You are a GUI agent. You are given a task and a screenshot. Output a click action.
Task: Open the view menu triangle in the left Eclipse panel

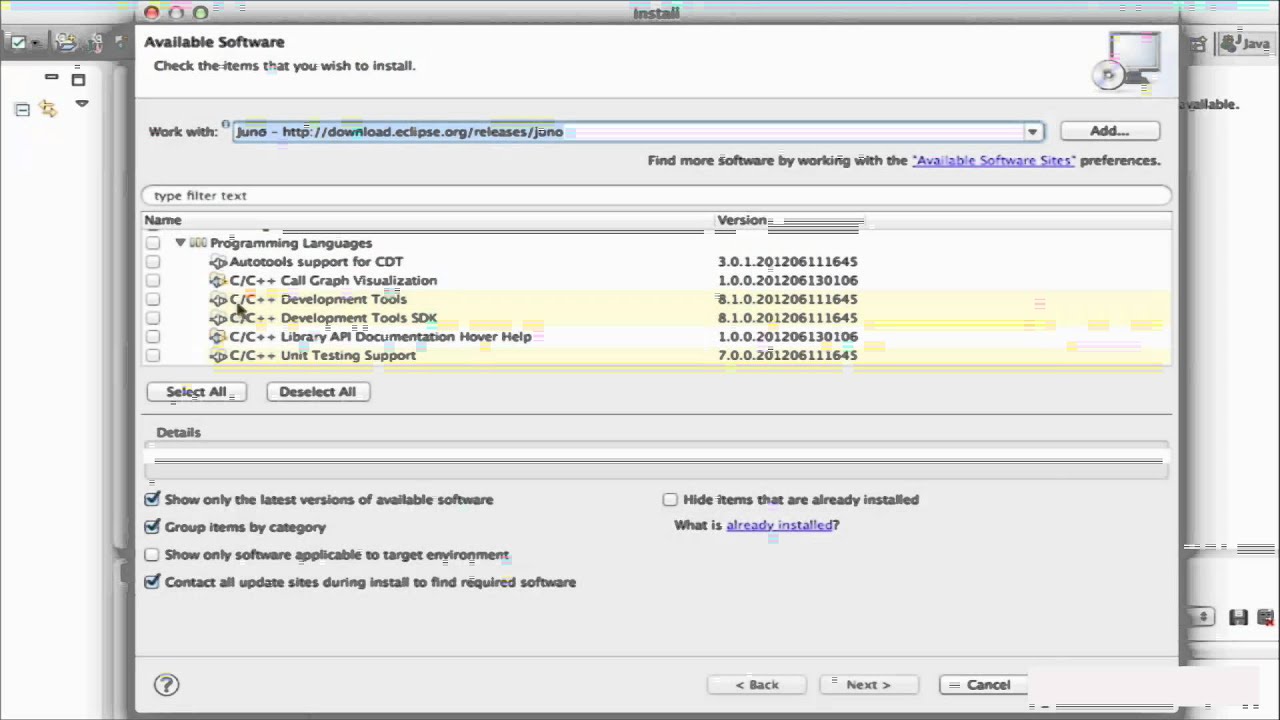coord(82,104)
